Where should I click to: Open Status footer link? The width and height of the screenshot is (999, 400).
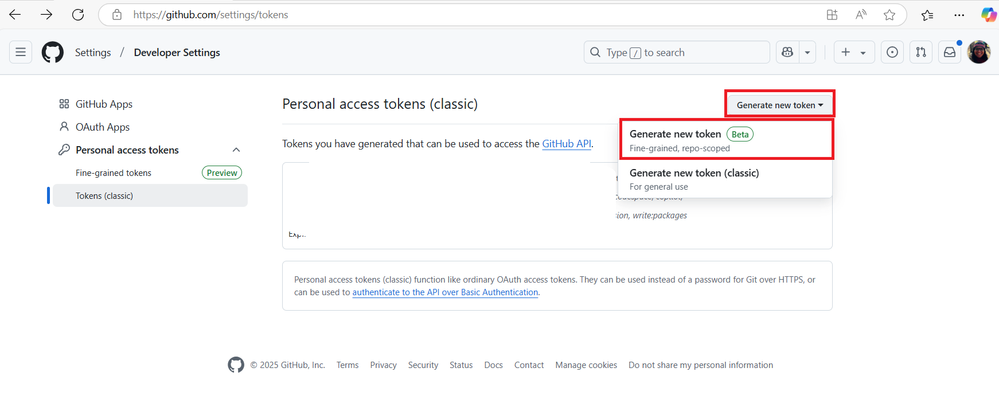461,365
